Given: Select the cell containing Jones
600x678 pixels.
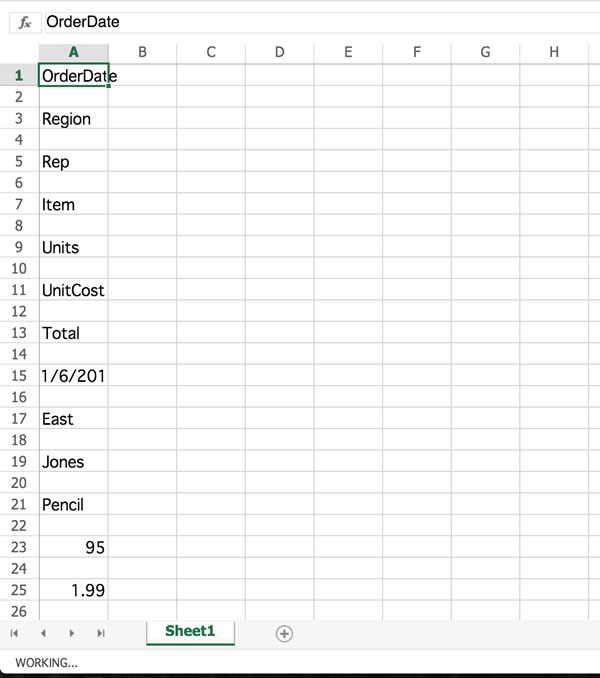Looking at the screenshot, I should tap(73, 461).
